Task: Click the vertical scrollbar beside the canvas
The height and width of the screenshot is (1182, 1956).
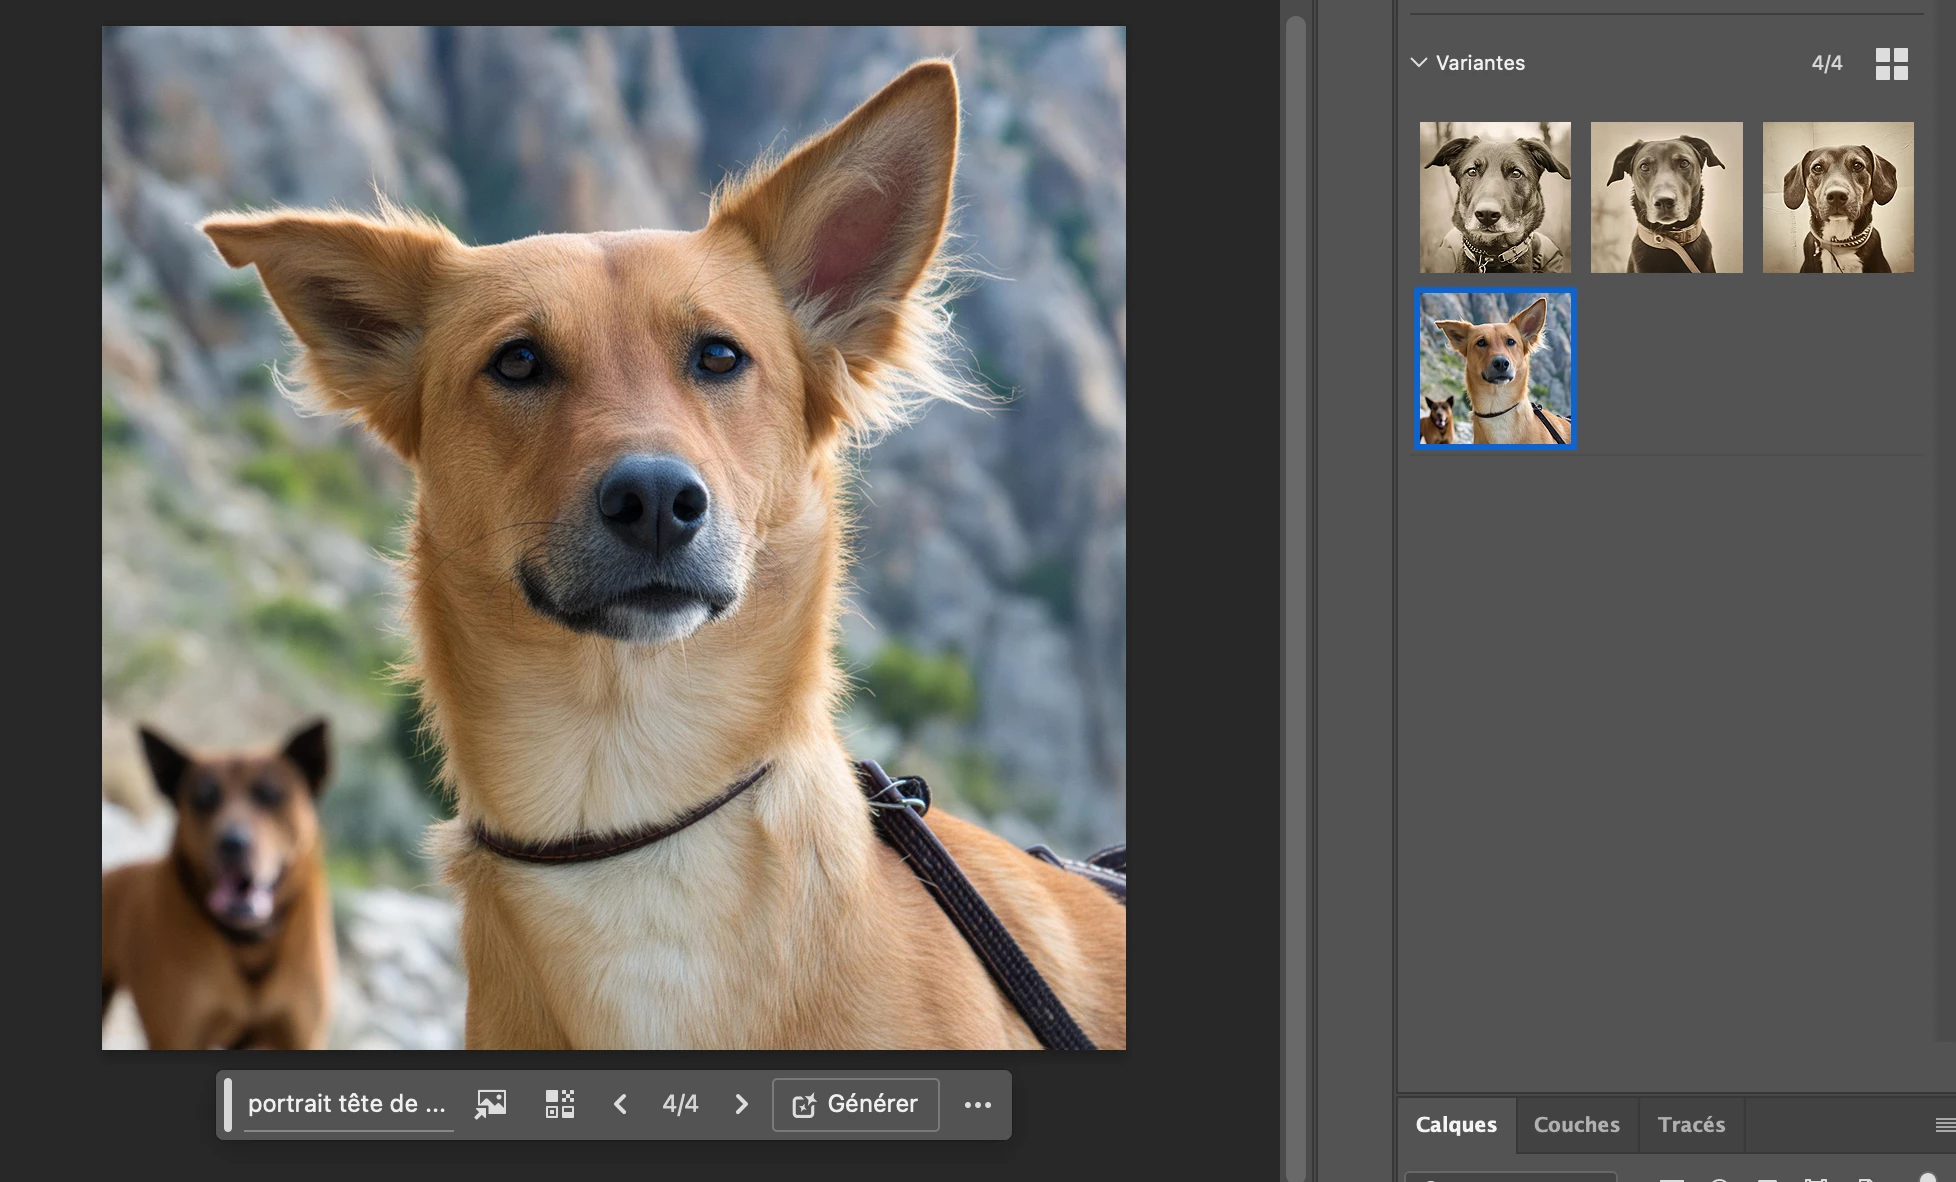Action: click(x=1295, y=590)
